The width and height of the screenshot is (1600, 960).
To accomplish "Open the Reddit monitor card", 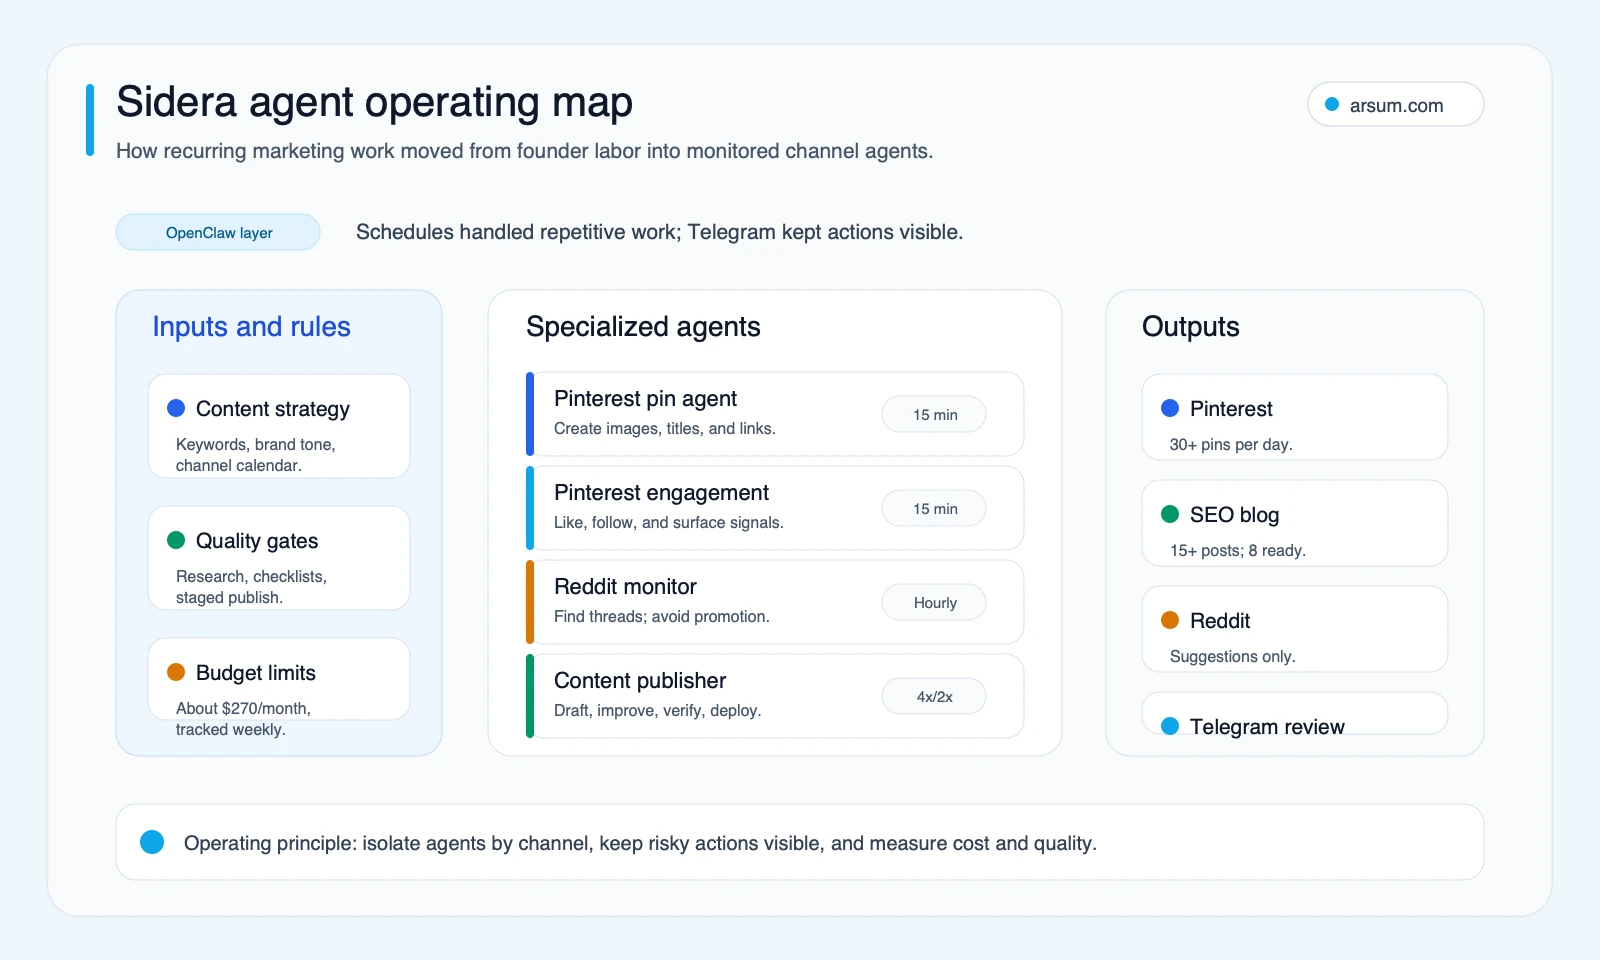I will pyautogui.click(x=775, y=602).
